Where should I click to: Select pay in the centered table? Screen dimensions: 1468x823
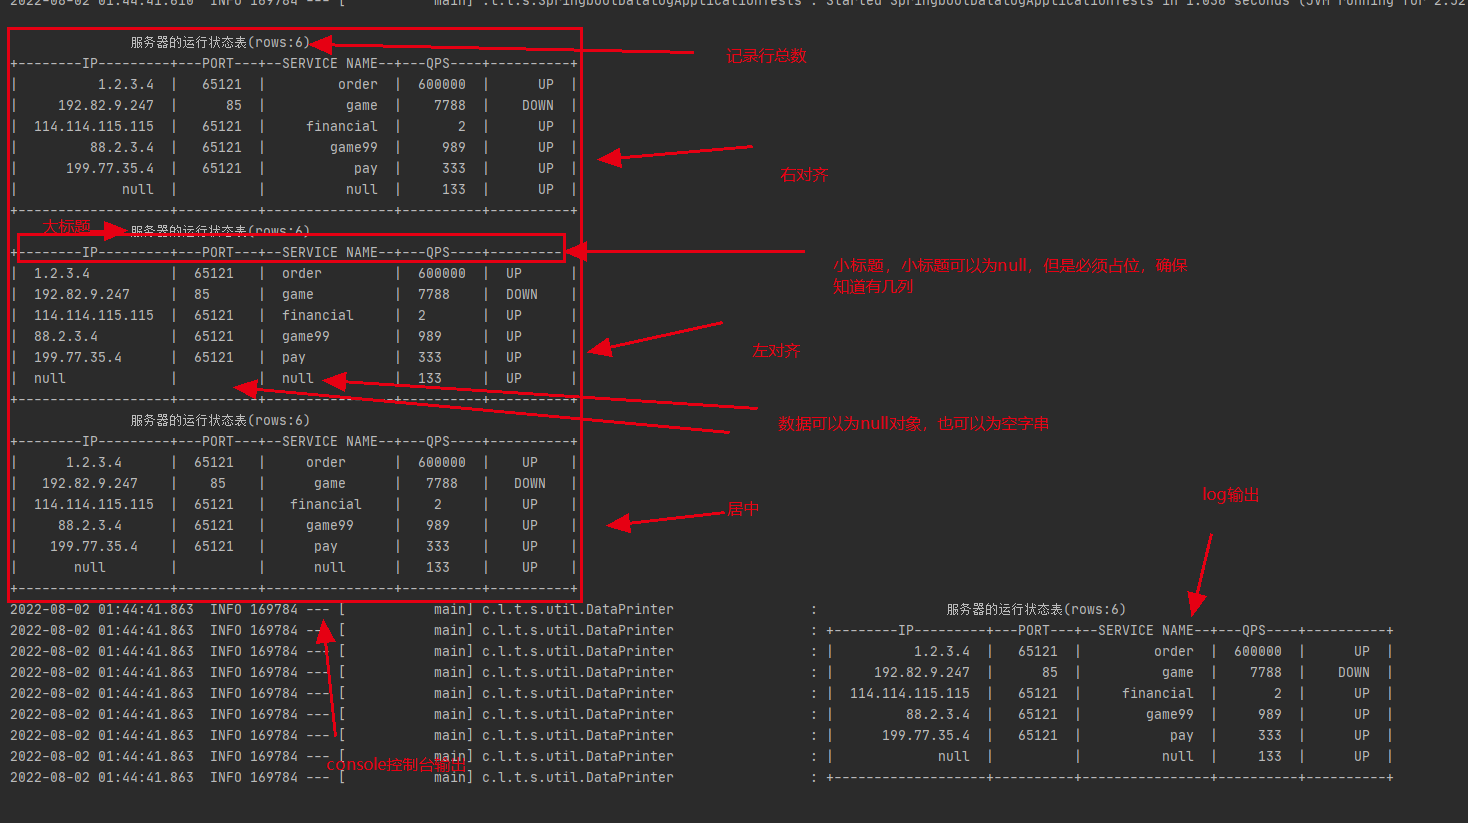326,546
